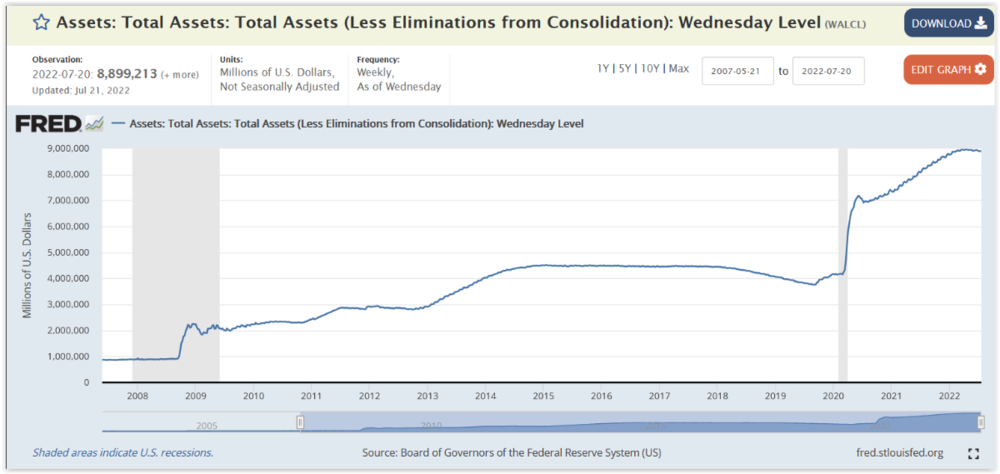Viewport: 1000px width, 474px height.
Task: Click the chart navigator timeline near 2005
Action: pyautogui.click(x=207, y=424)
